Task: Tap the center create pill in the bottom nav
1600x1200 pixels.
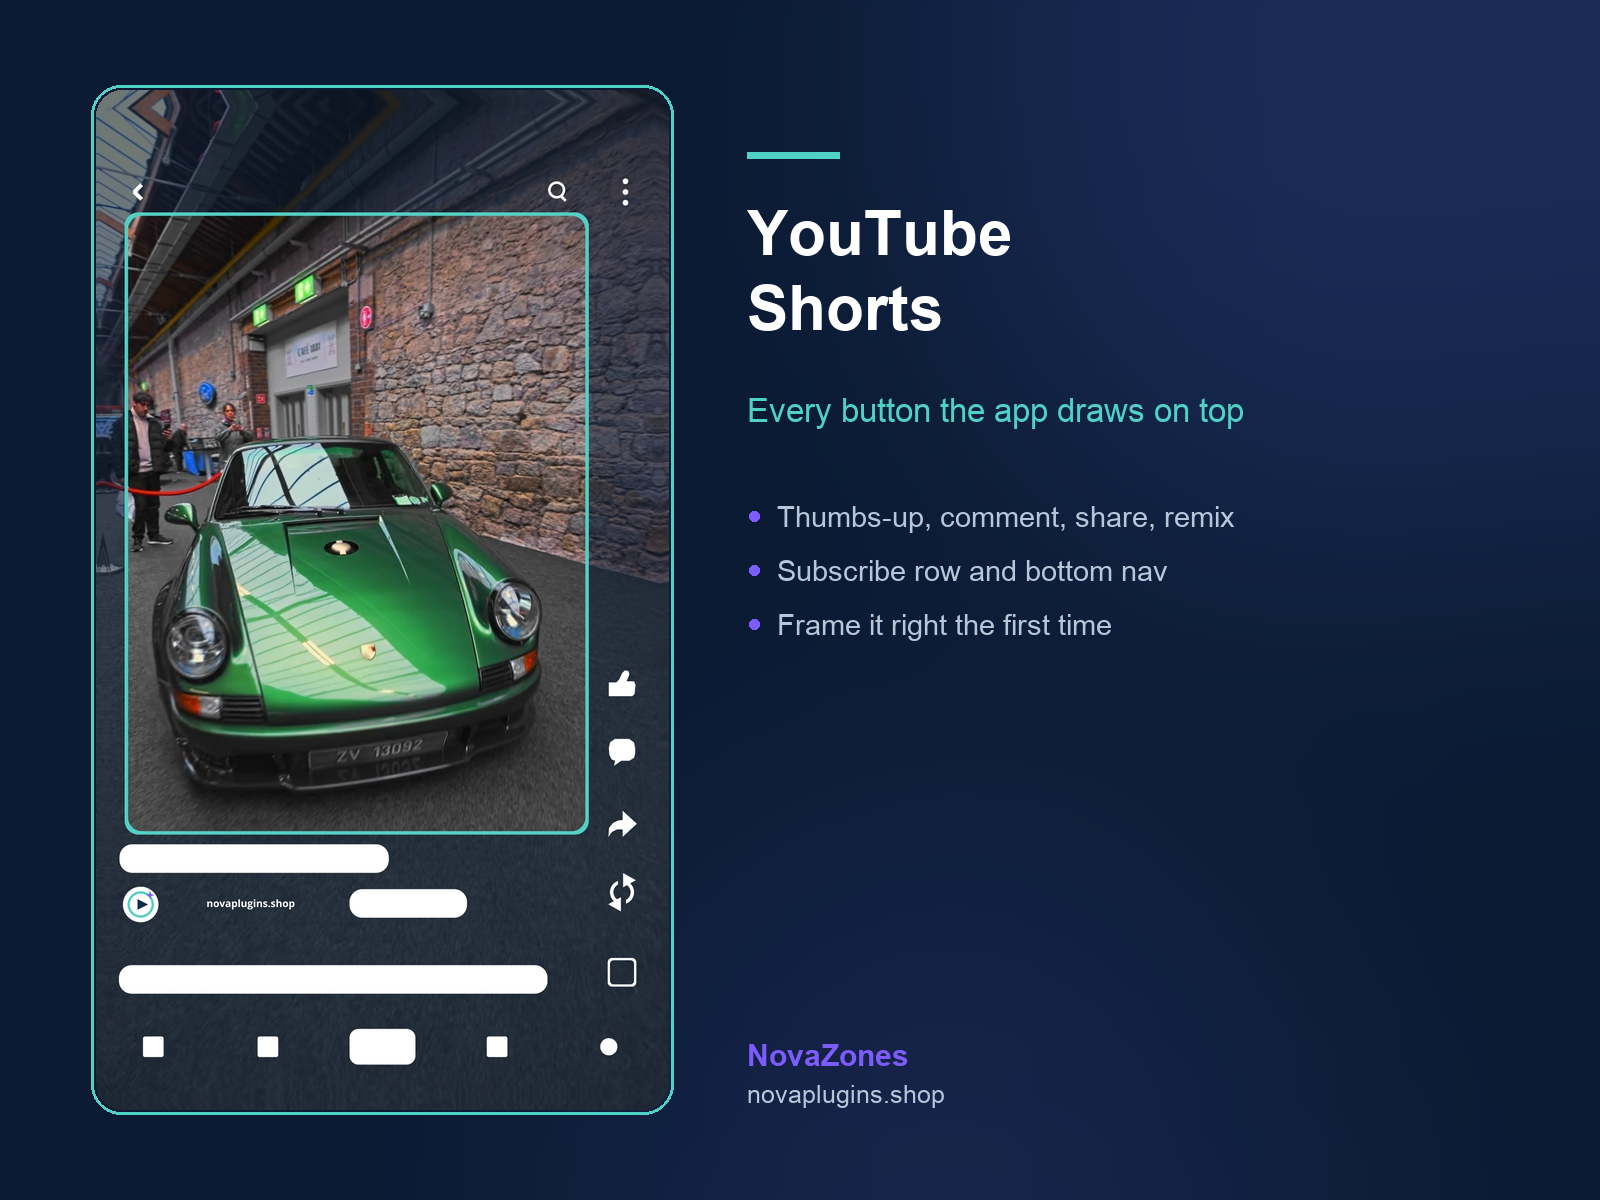Action: (382, 1047)
